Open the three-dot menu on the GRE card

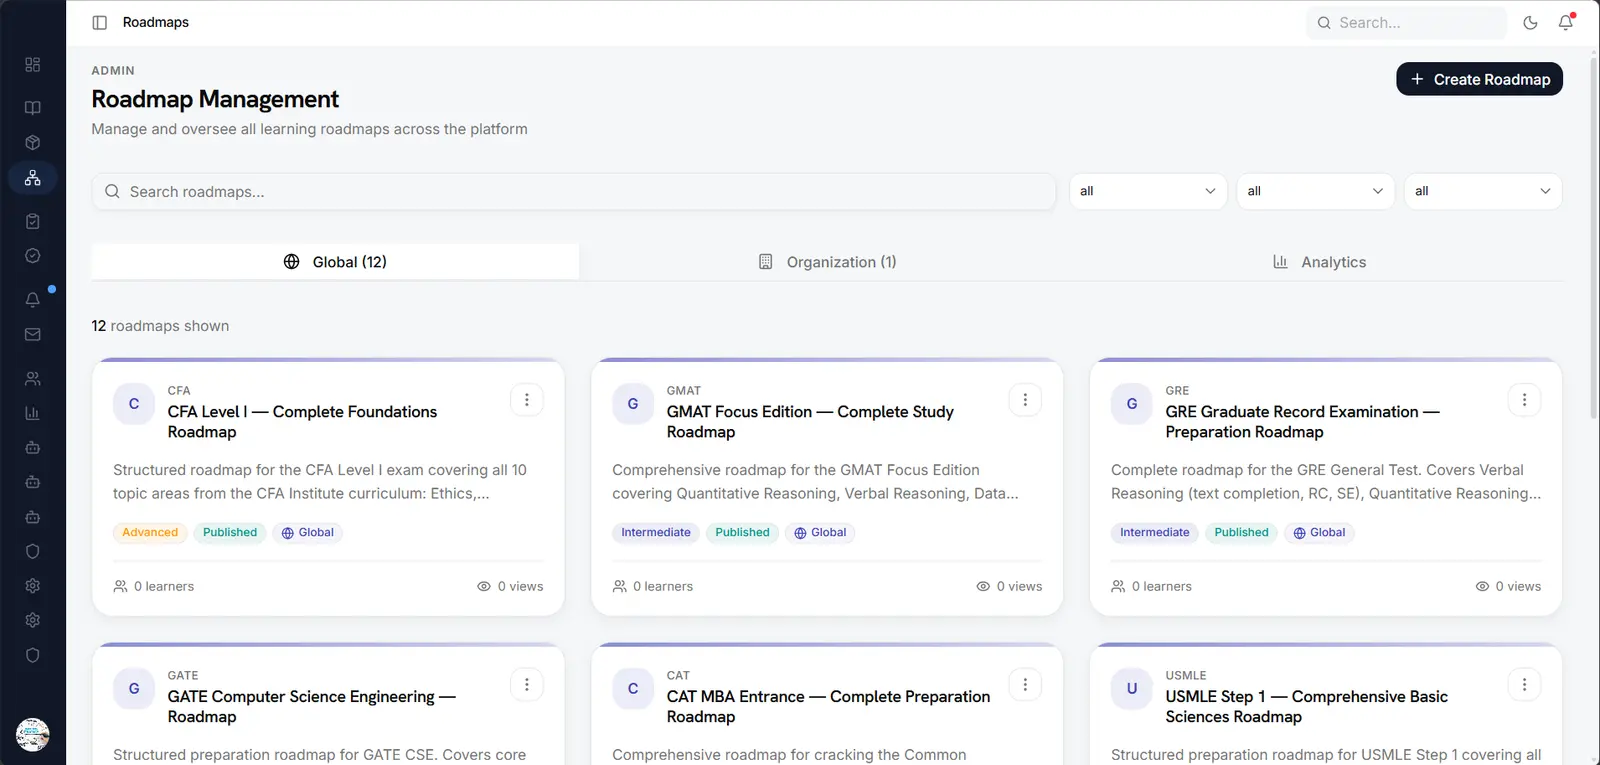point(1524,400)
